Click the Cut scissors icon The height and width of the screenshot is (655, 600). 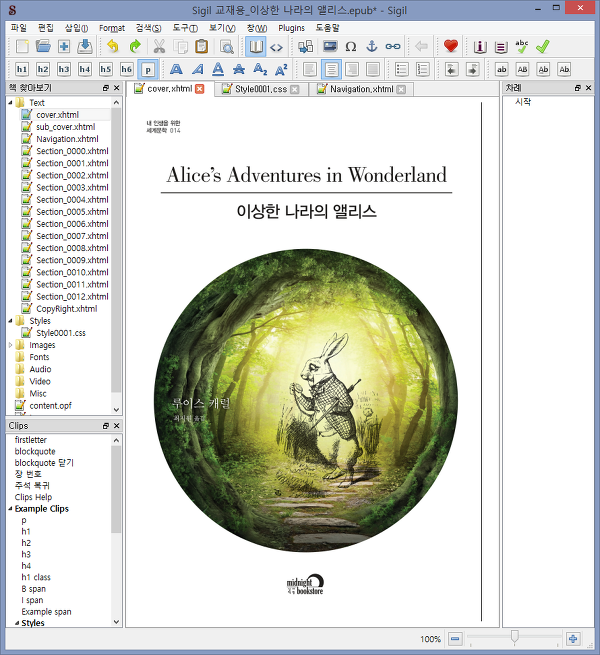point(159,46)
